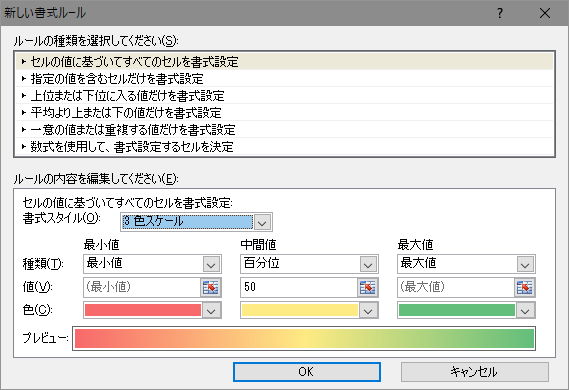Screen dimensions: 569x390
Task: Open the green color dropdown for 最大値
Action: click(x=525, y=311)
